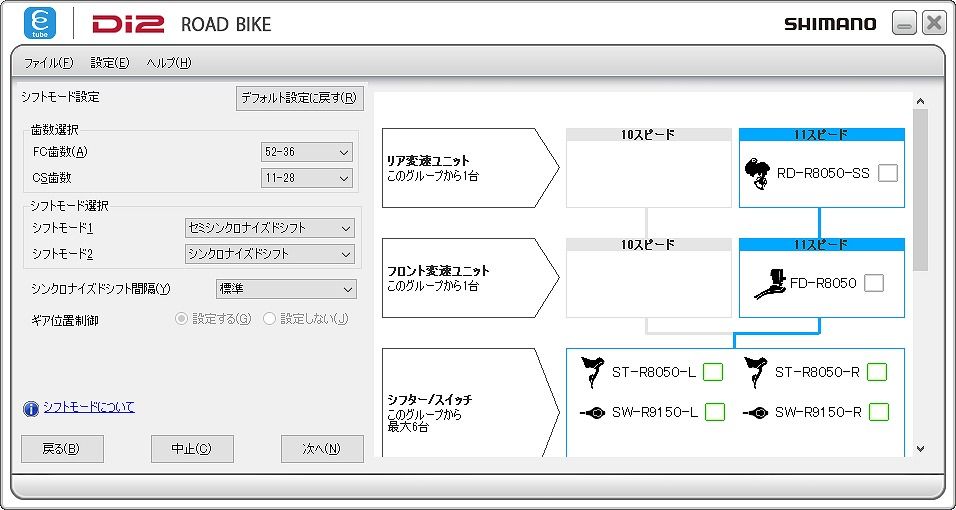Click the SW-R9150-L switch icon
Screen dimensions: 956x510
click(x=593, y=413)
